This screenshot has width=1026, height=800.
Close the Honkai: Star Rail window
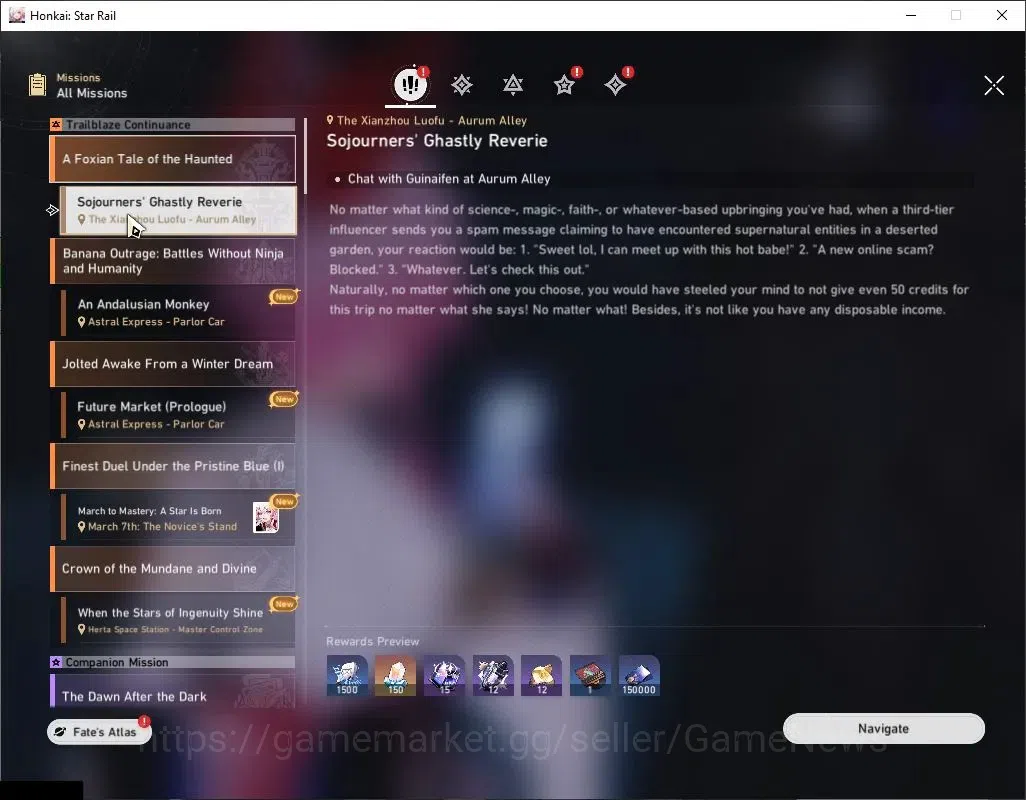[1001, 15]
